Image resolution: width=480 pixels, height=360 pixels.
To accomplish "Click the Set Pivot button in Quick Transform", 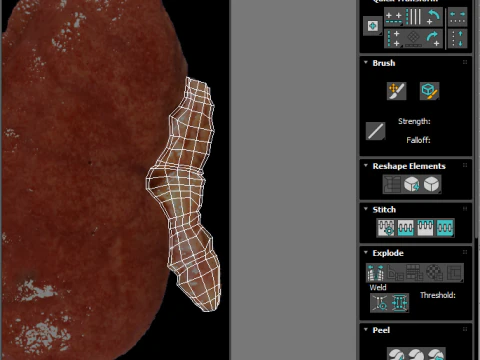I will tap(373, 26).
